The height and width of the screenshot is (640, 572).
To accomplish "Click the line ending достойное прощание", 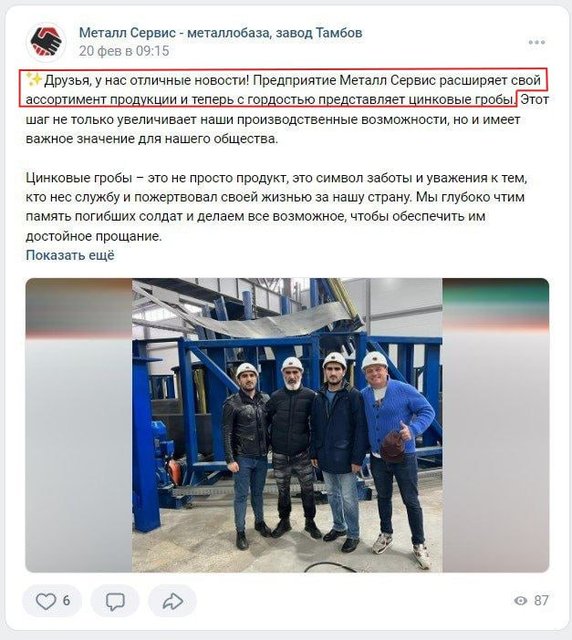I will (x=94, y=236).
